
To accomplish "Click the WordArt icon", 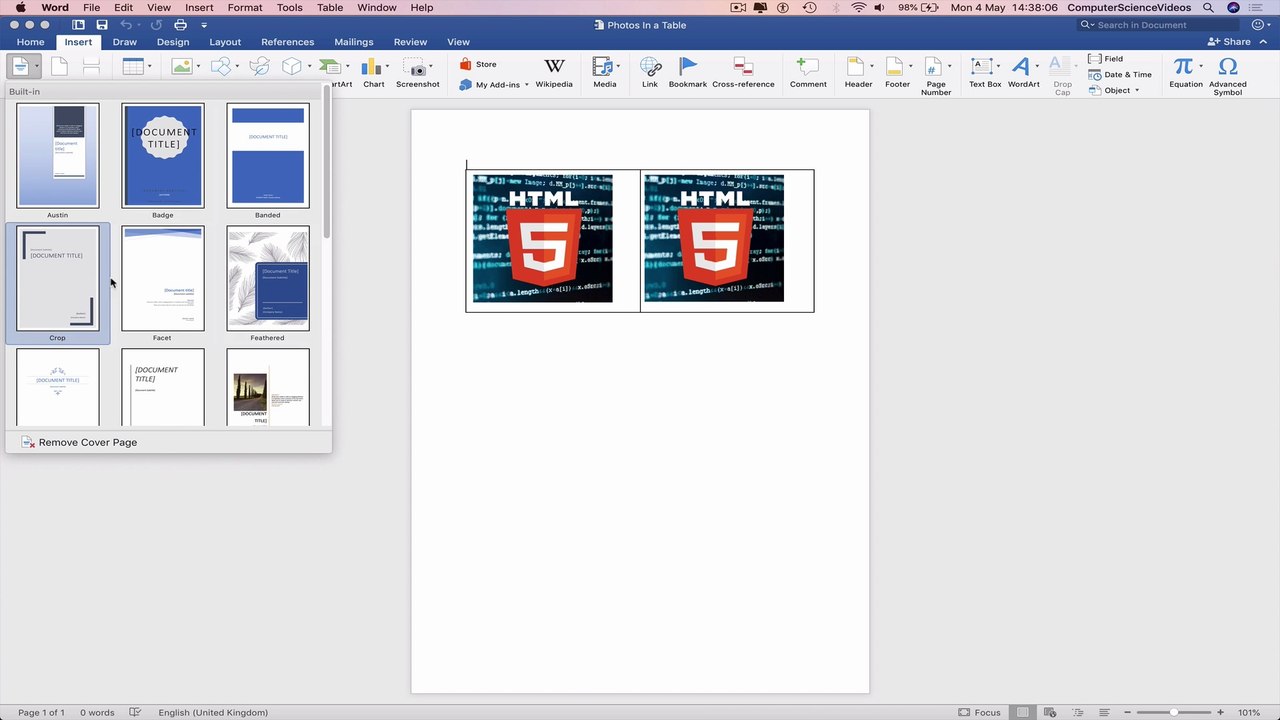I will [x=1021, y=67].
